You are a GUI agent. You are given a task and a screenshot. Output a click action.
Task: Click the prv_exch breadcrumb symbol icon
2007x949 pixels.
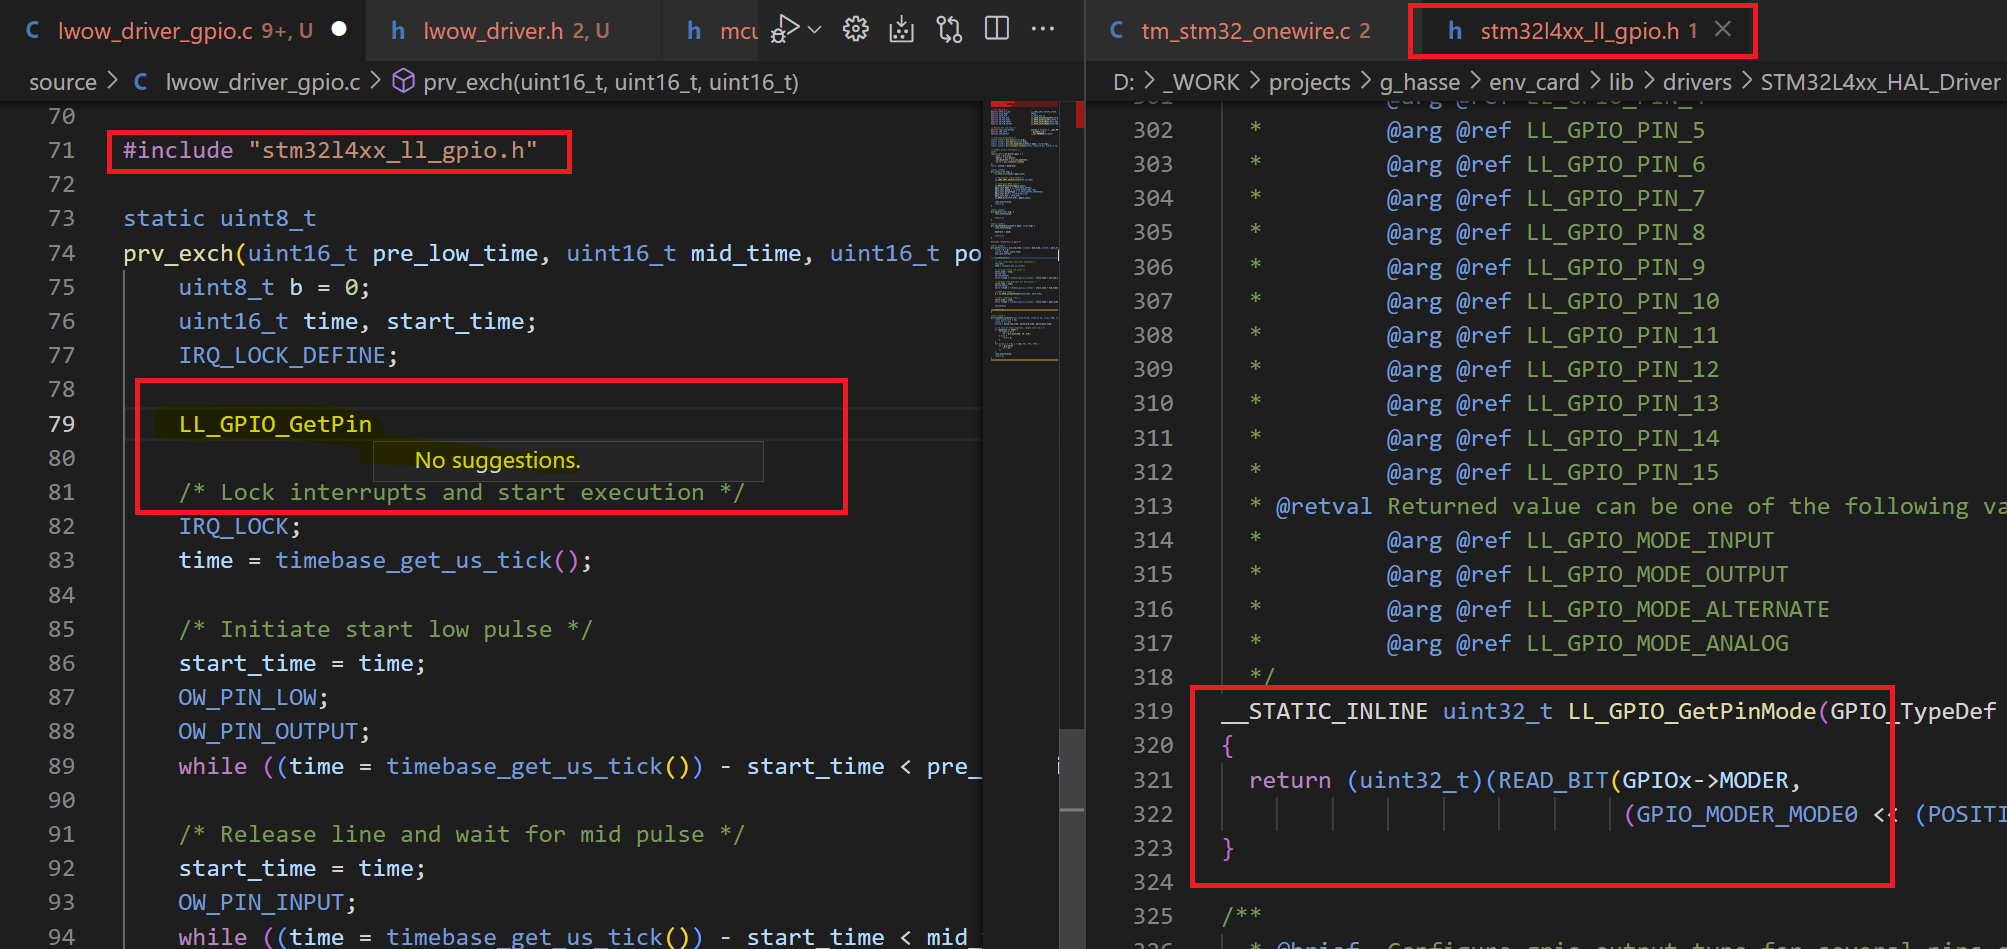point(403,82)
